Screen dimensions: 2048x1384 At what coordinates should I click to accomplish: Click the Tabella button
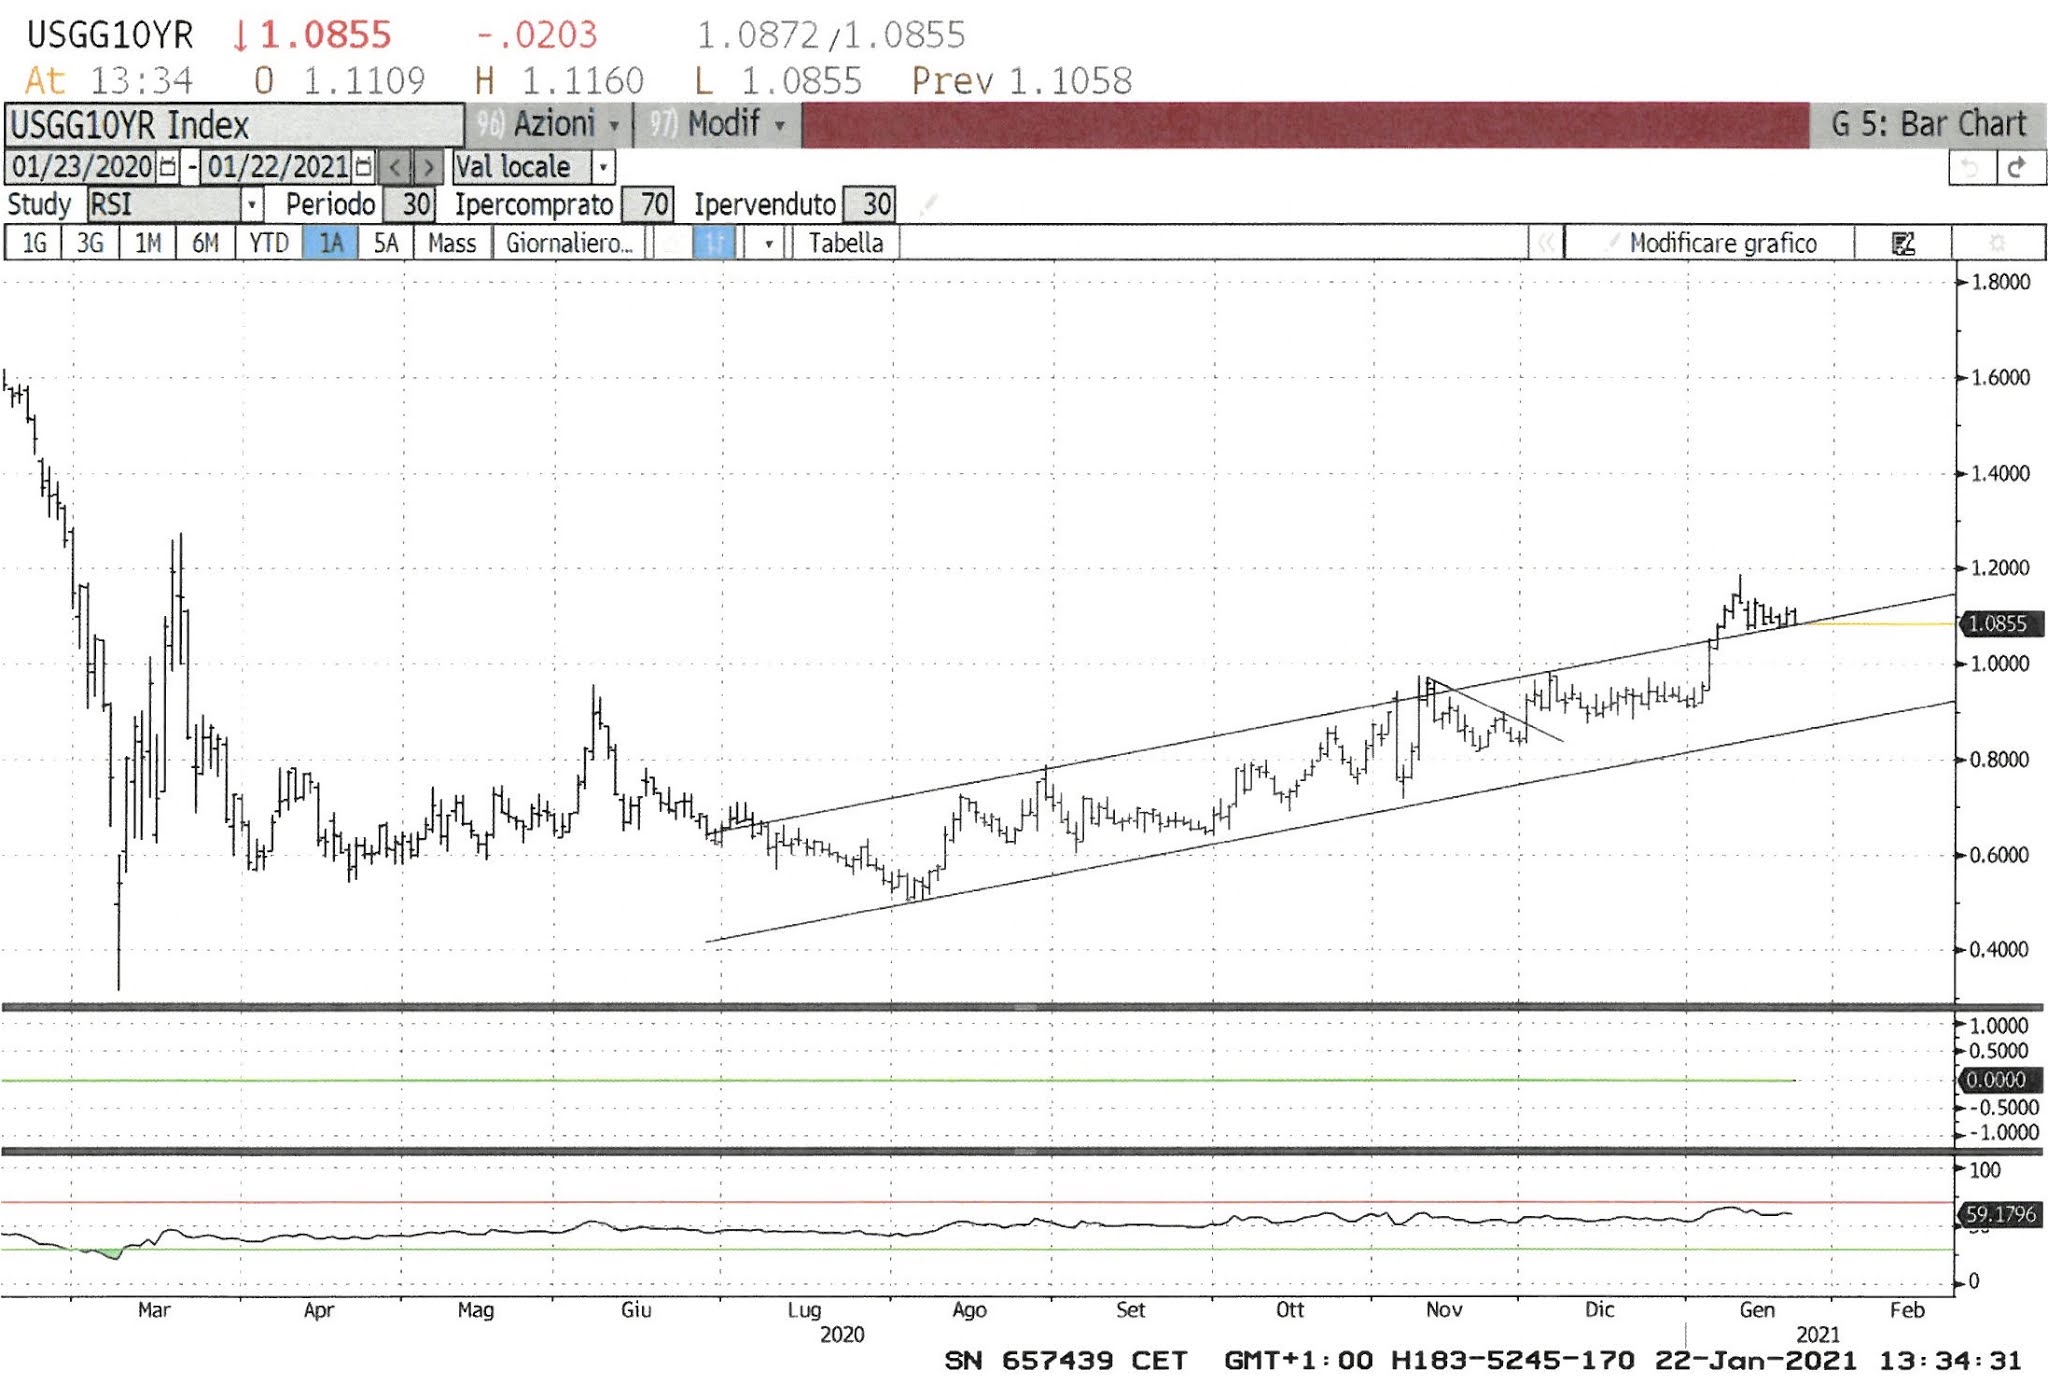tap(845, 243)
